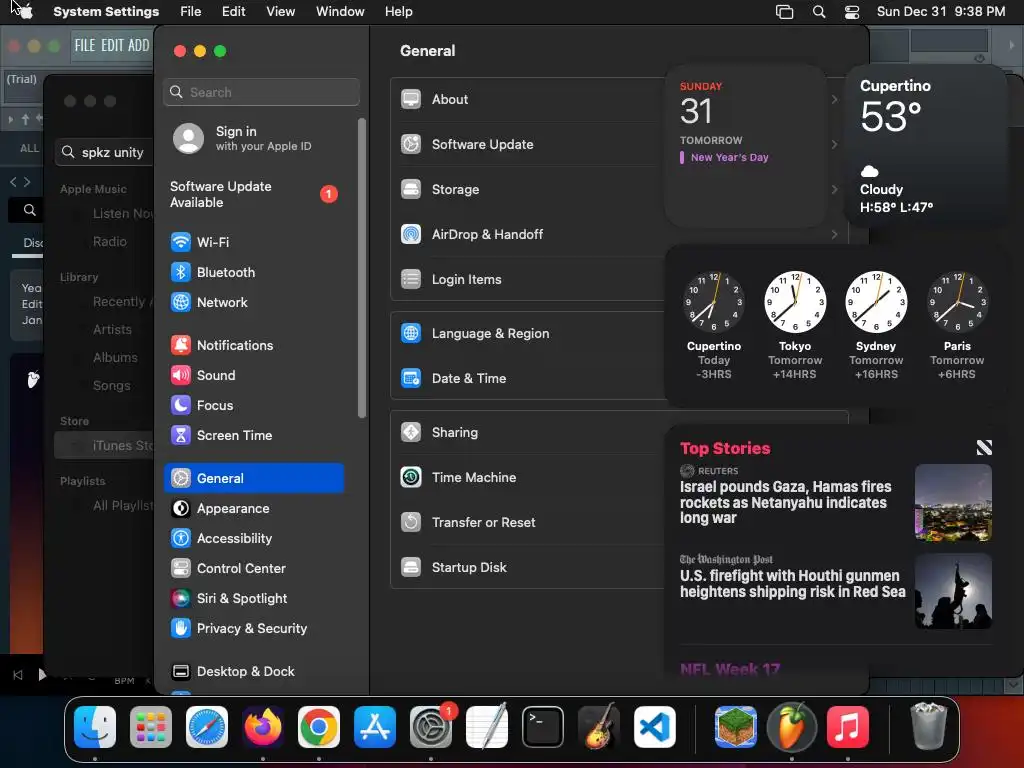Screen dimensions: 1024x768
Task: Open TextEdit from the Dock
Action: 487,726
